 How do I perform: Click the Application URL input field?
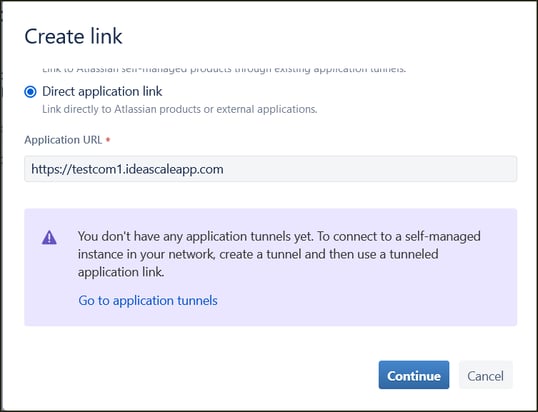(x=270, y=169)
